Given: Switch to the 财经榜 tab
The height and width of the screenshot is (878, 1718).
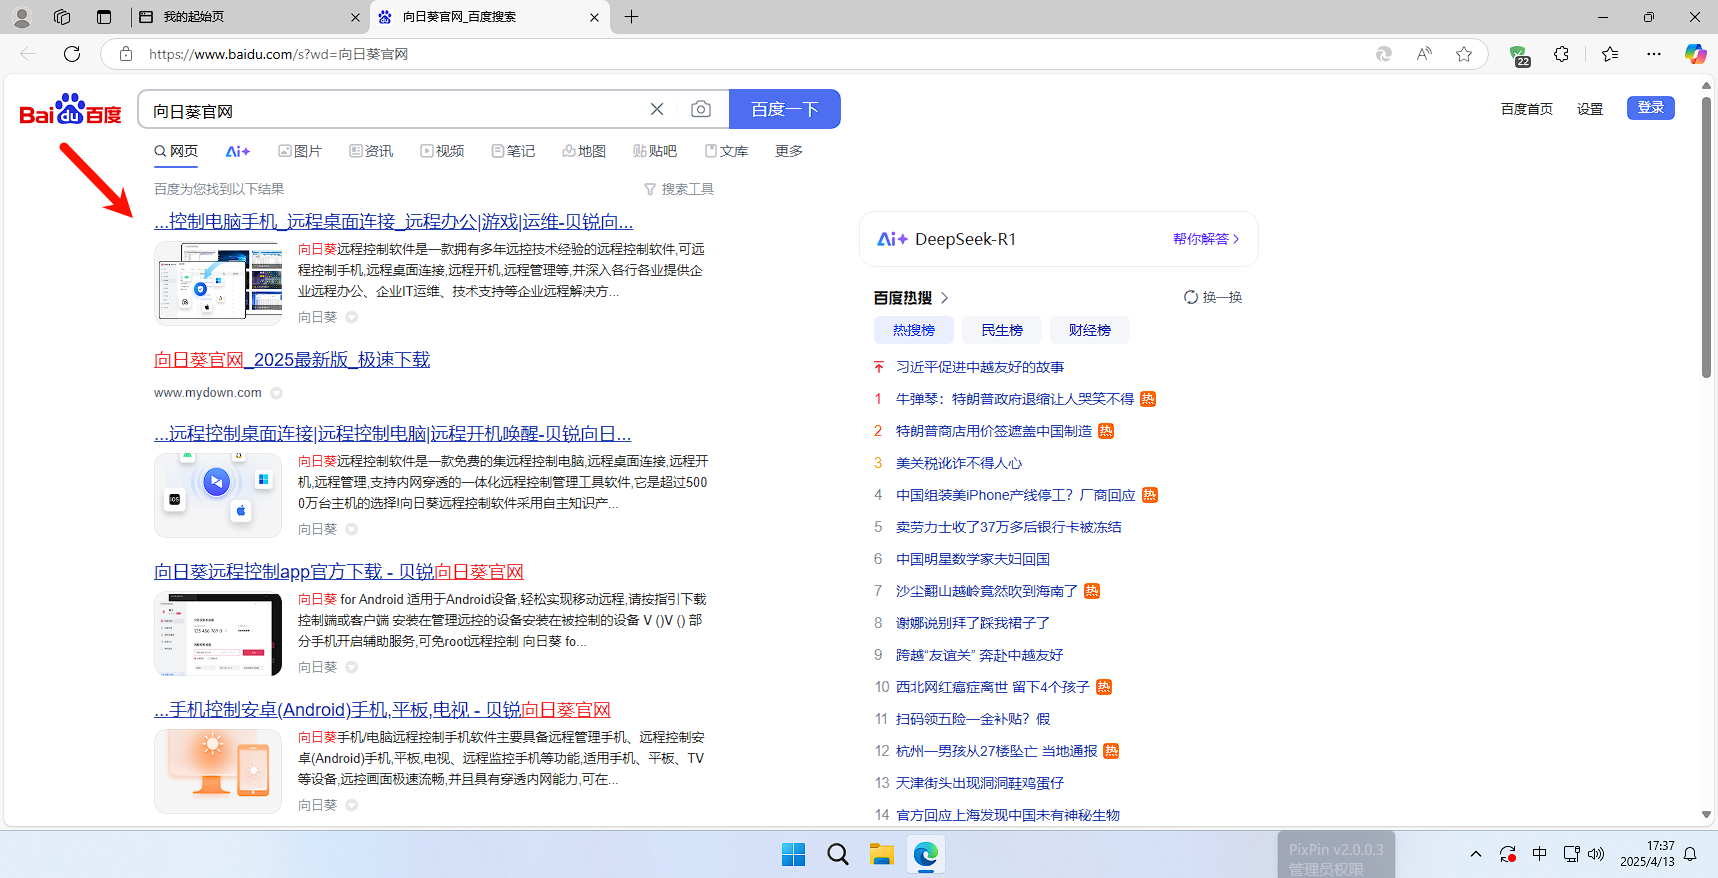Looking at the screenshot, I should (1090, 330).
